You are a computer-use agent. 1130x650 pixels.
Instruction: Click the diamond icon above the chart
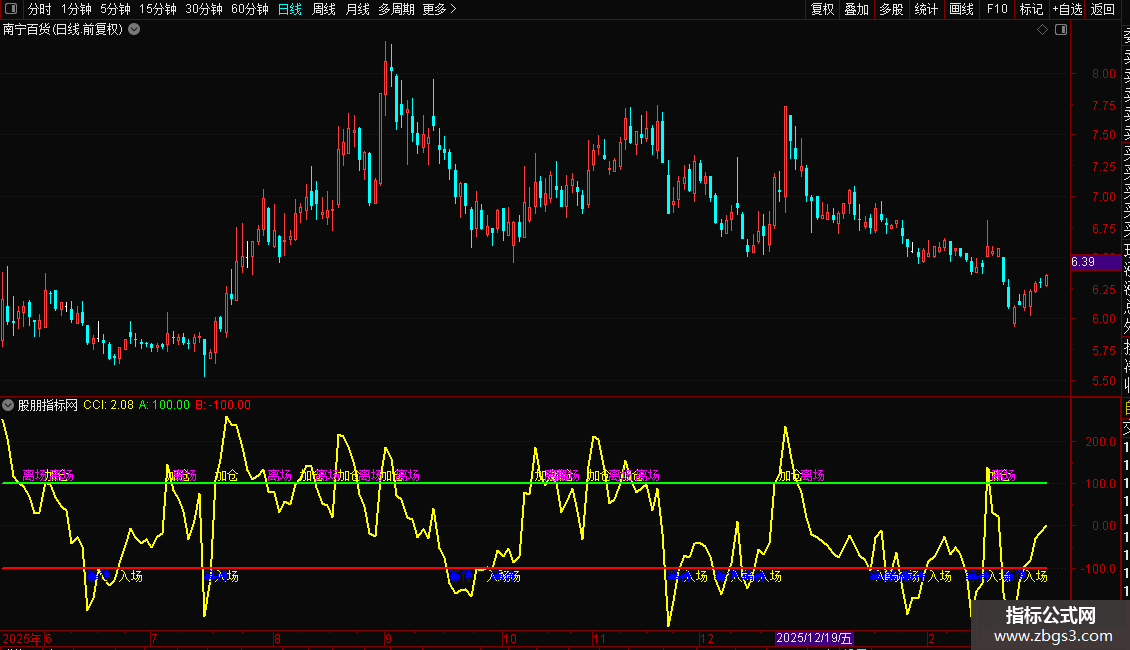(x=1042, y=30)
